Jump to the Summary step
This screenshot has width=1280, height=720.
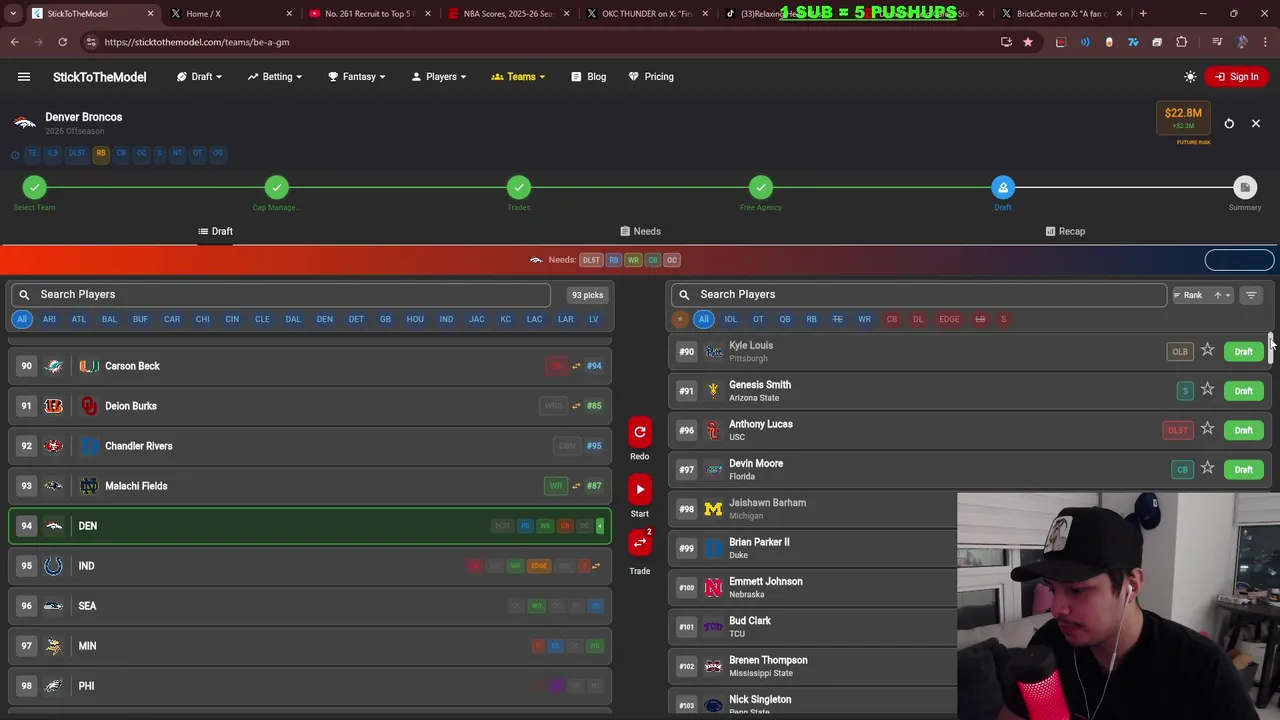[x=1245, y=188]
